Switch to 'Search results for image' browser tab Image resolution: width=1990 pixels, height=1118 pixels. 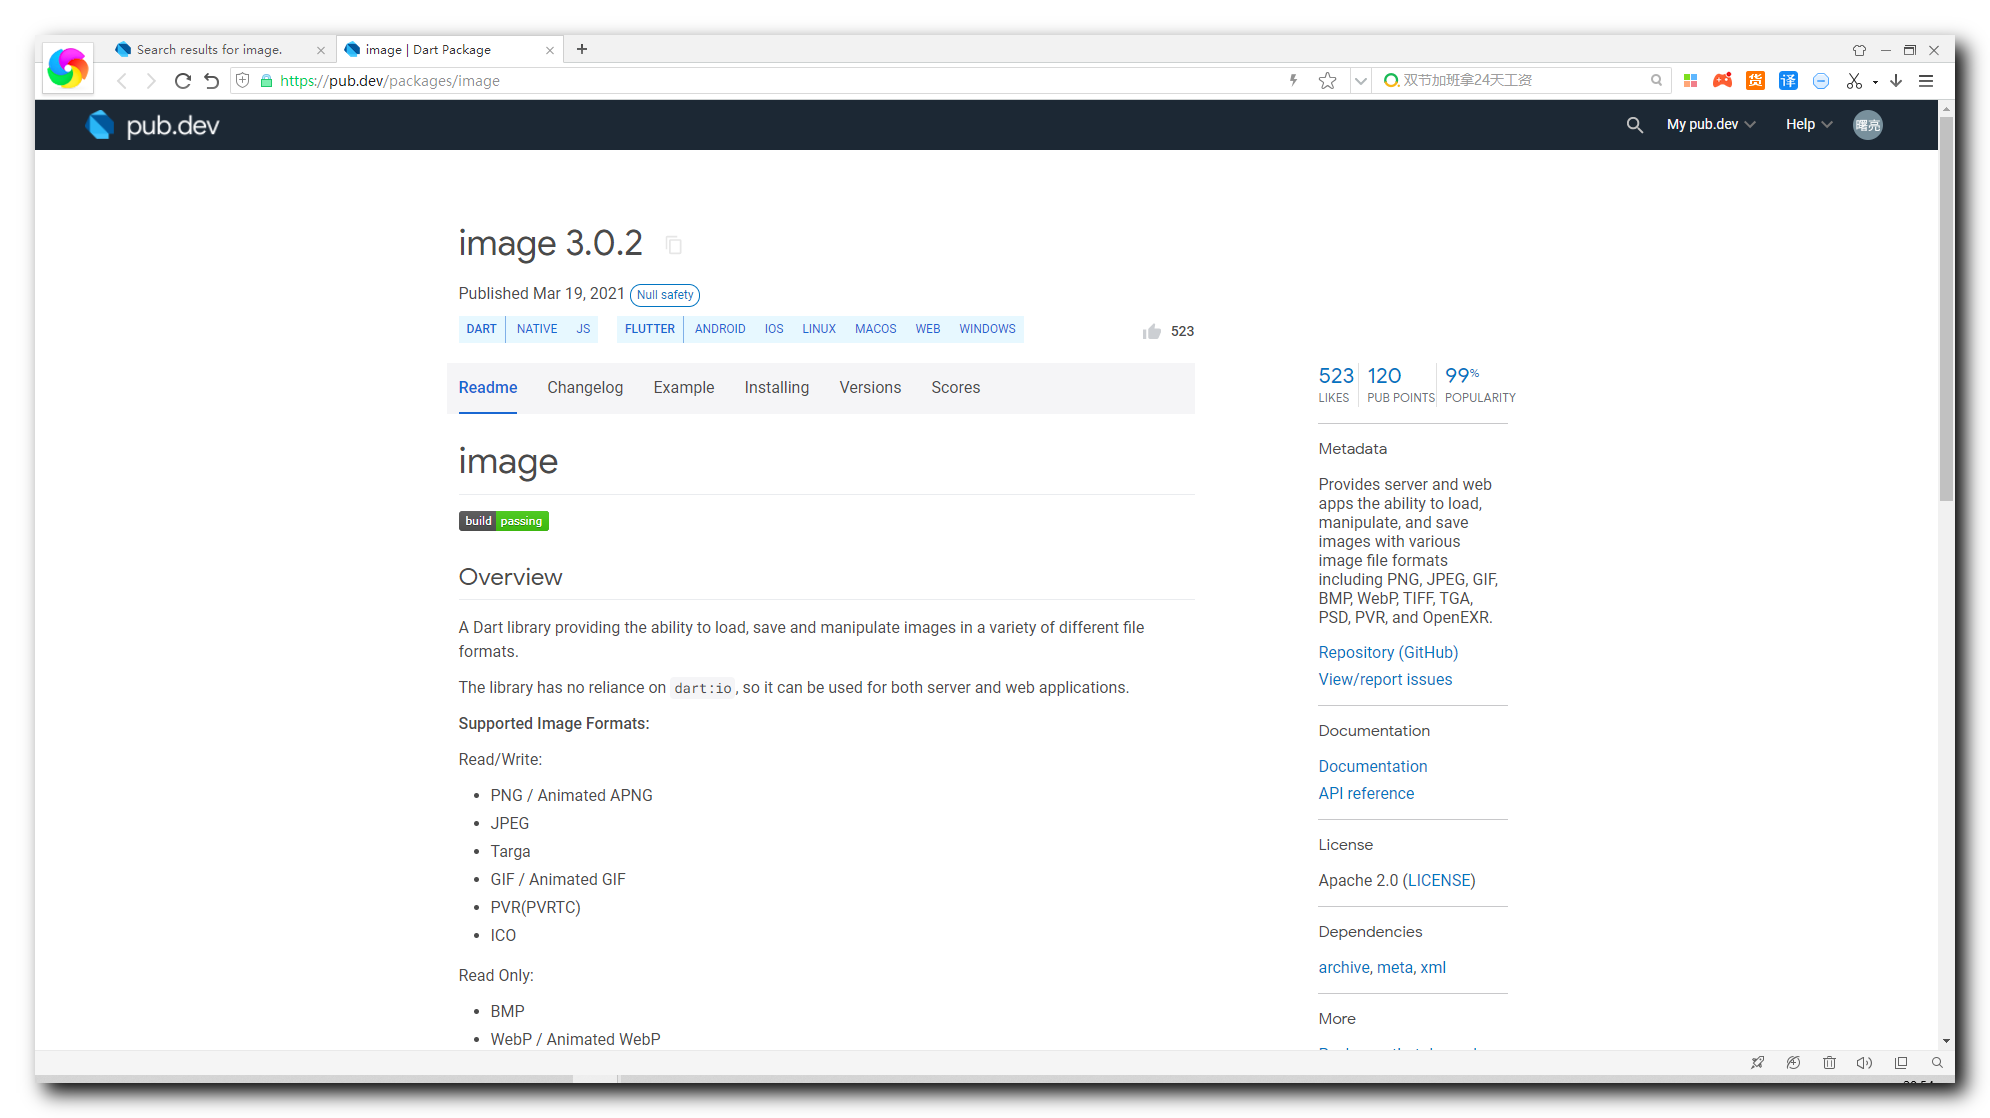tap(220, 50)
